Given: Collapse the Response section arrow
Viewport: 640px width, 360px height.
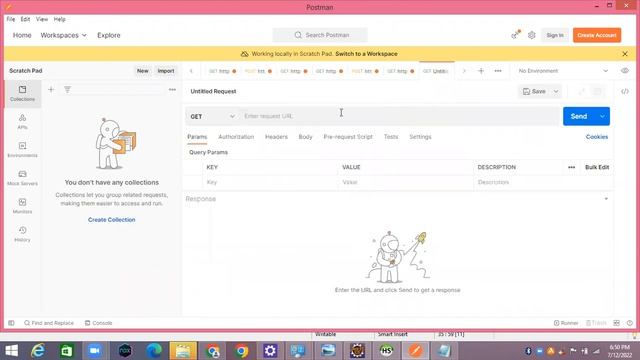Looking at the screenshot, I should (x=606, y=199).
